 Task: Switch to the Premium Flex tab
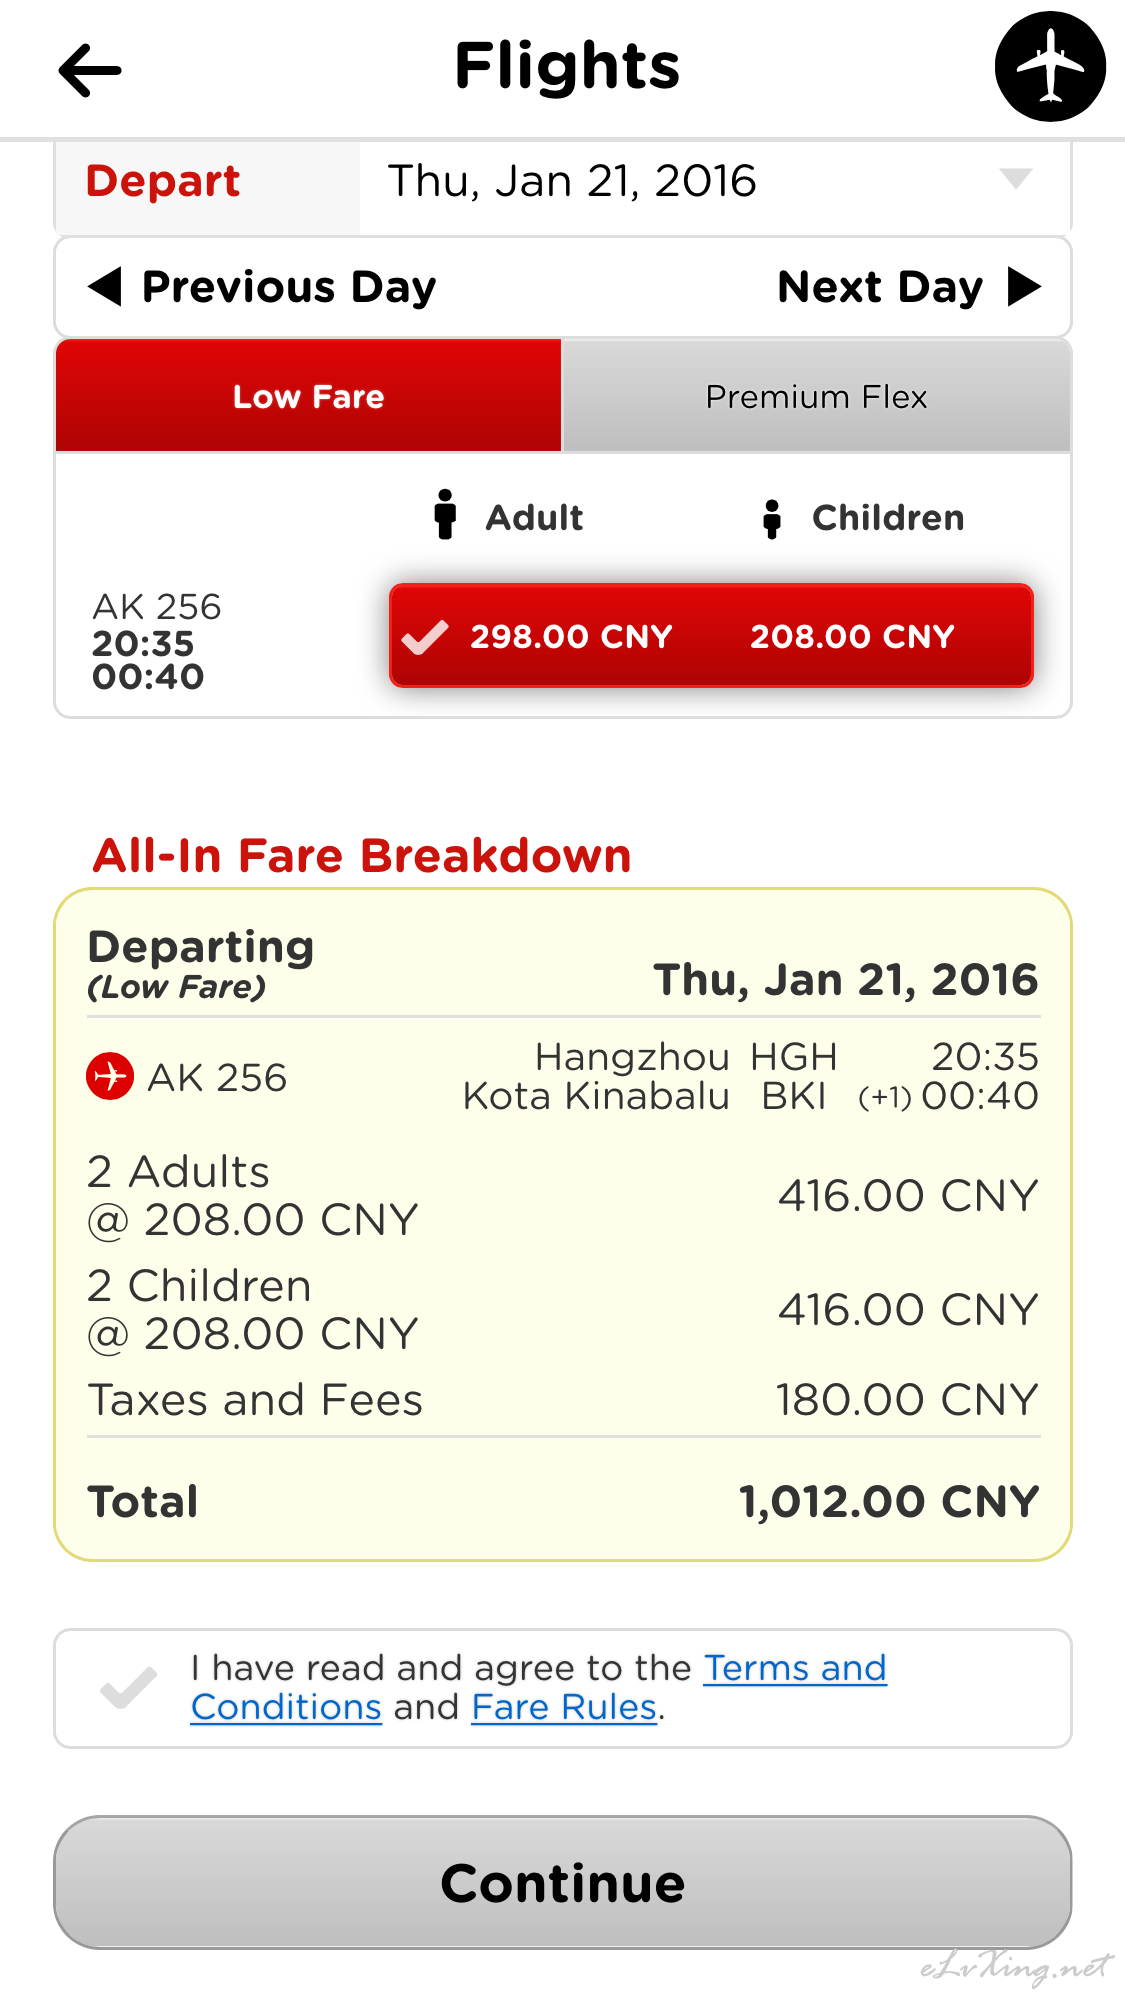tap(816, 396)
